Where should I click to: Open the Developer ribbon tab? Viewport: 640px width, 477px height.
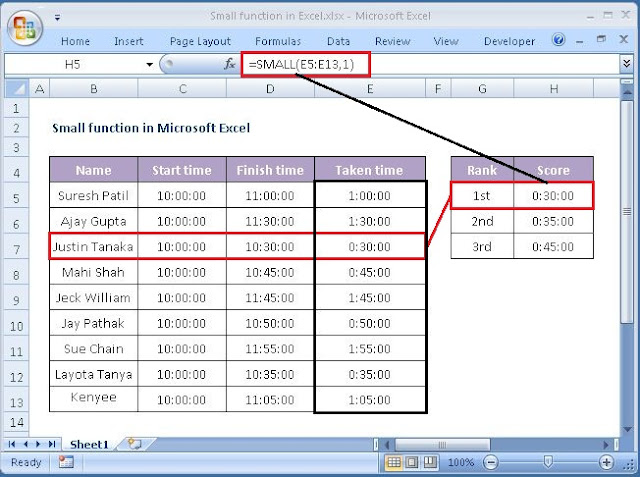(x=509, y=41)
